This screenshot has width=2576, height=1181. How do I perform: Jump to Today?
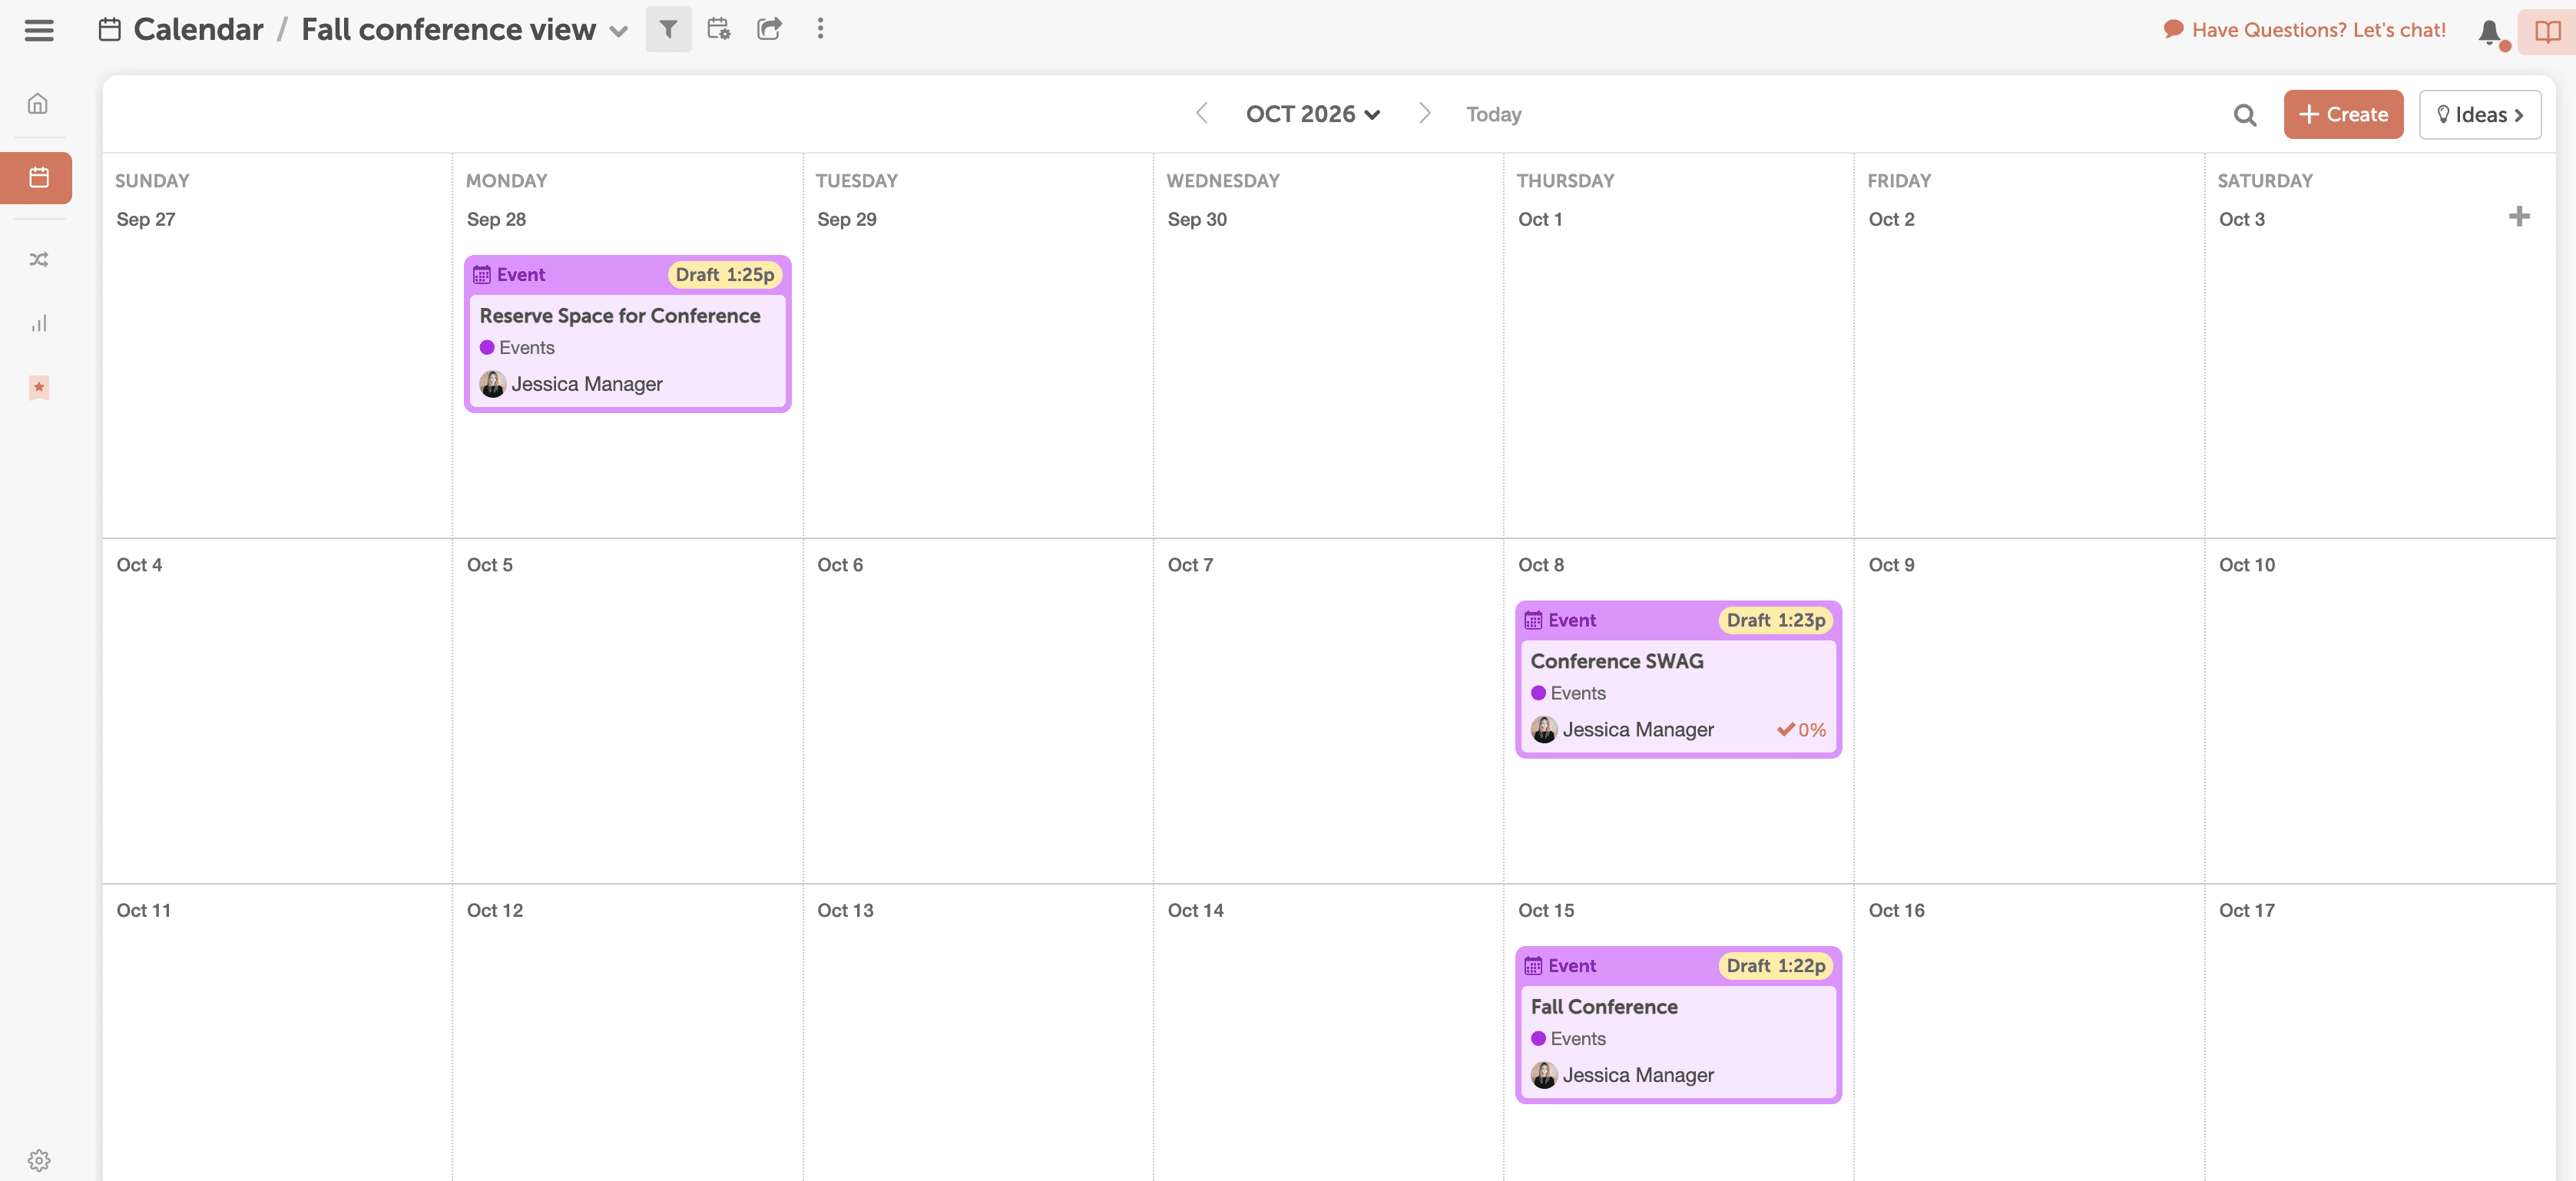[1493, 115]
